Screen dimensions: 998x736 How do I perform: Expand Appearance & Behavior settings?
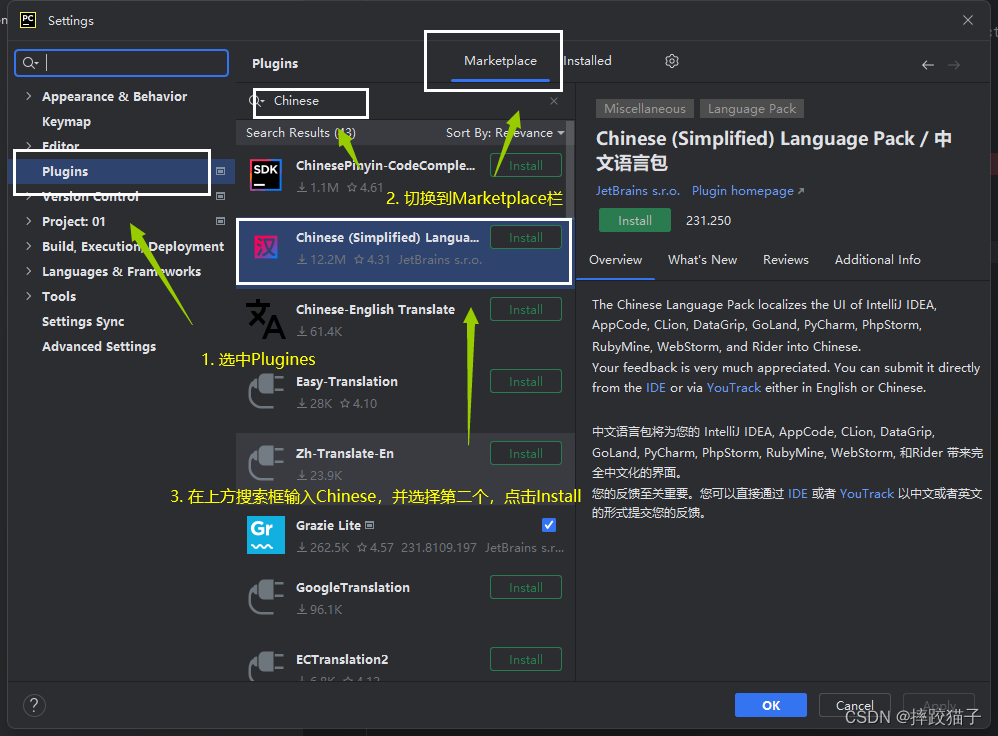[x=28, y=96]
